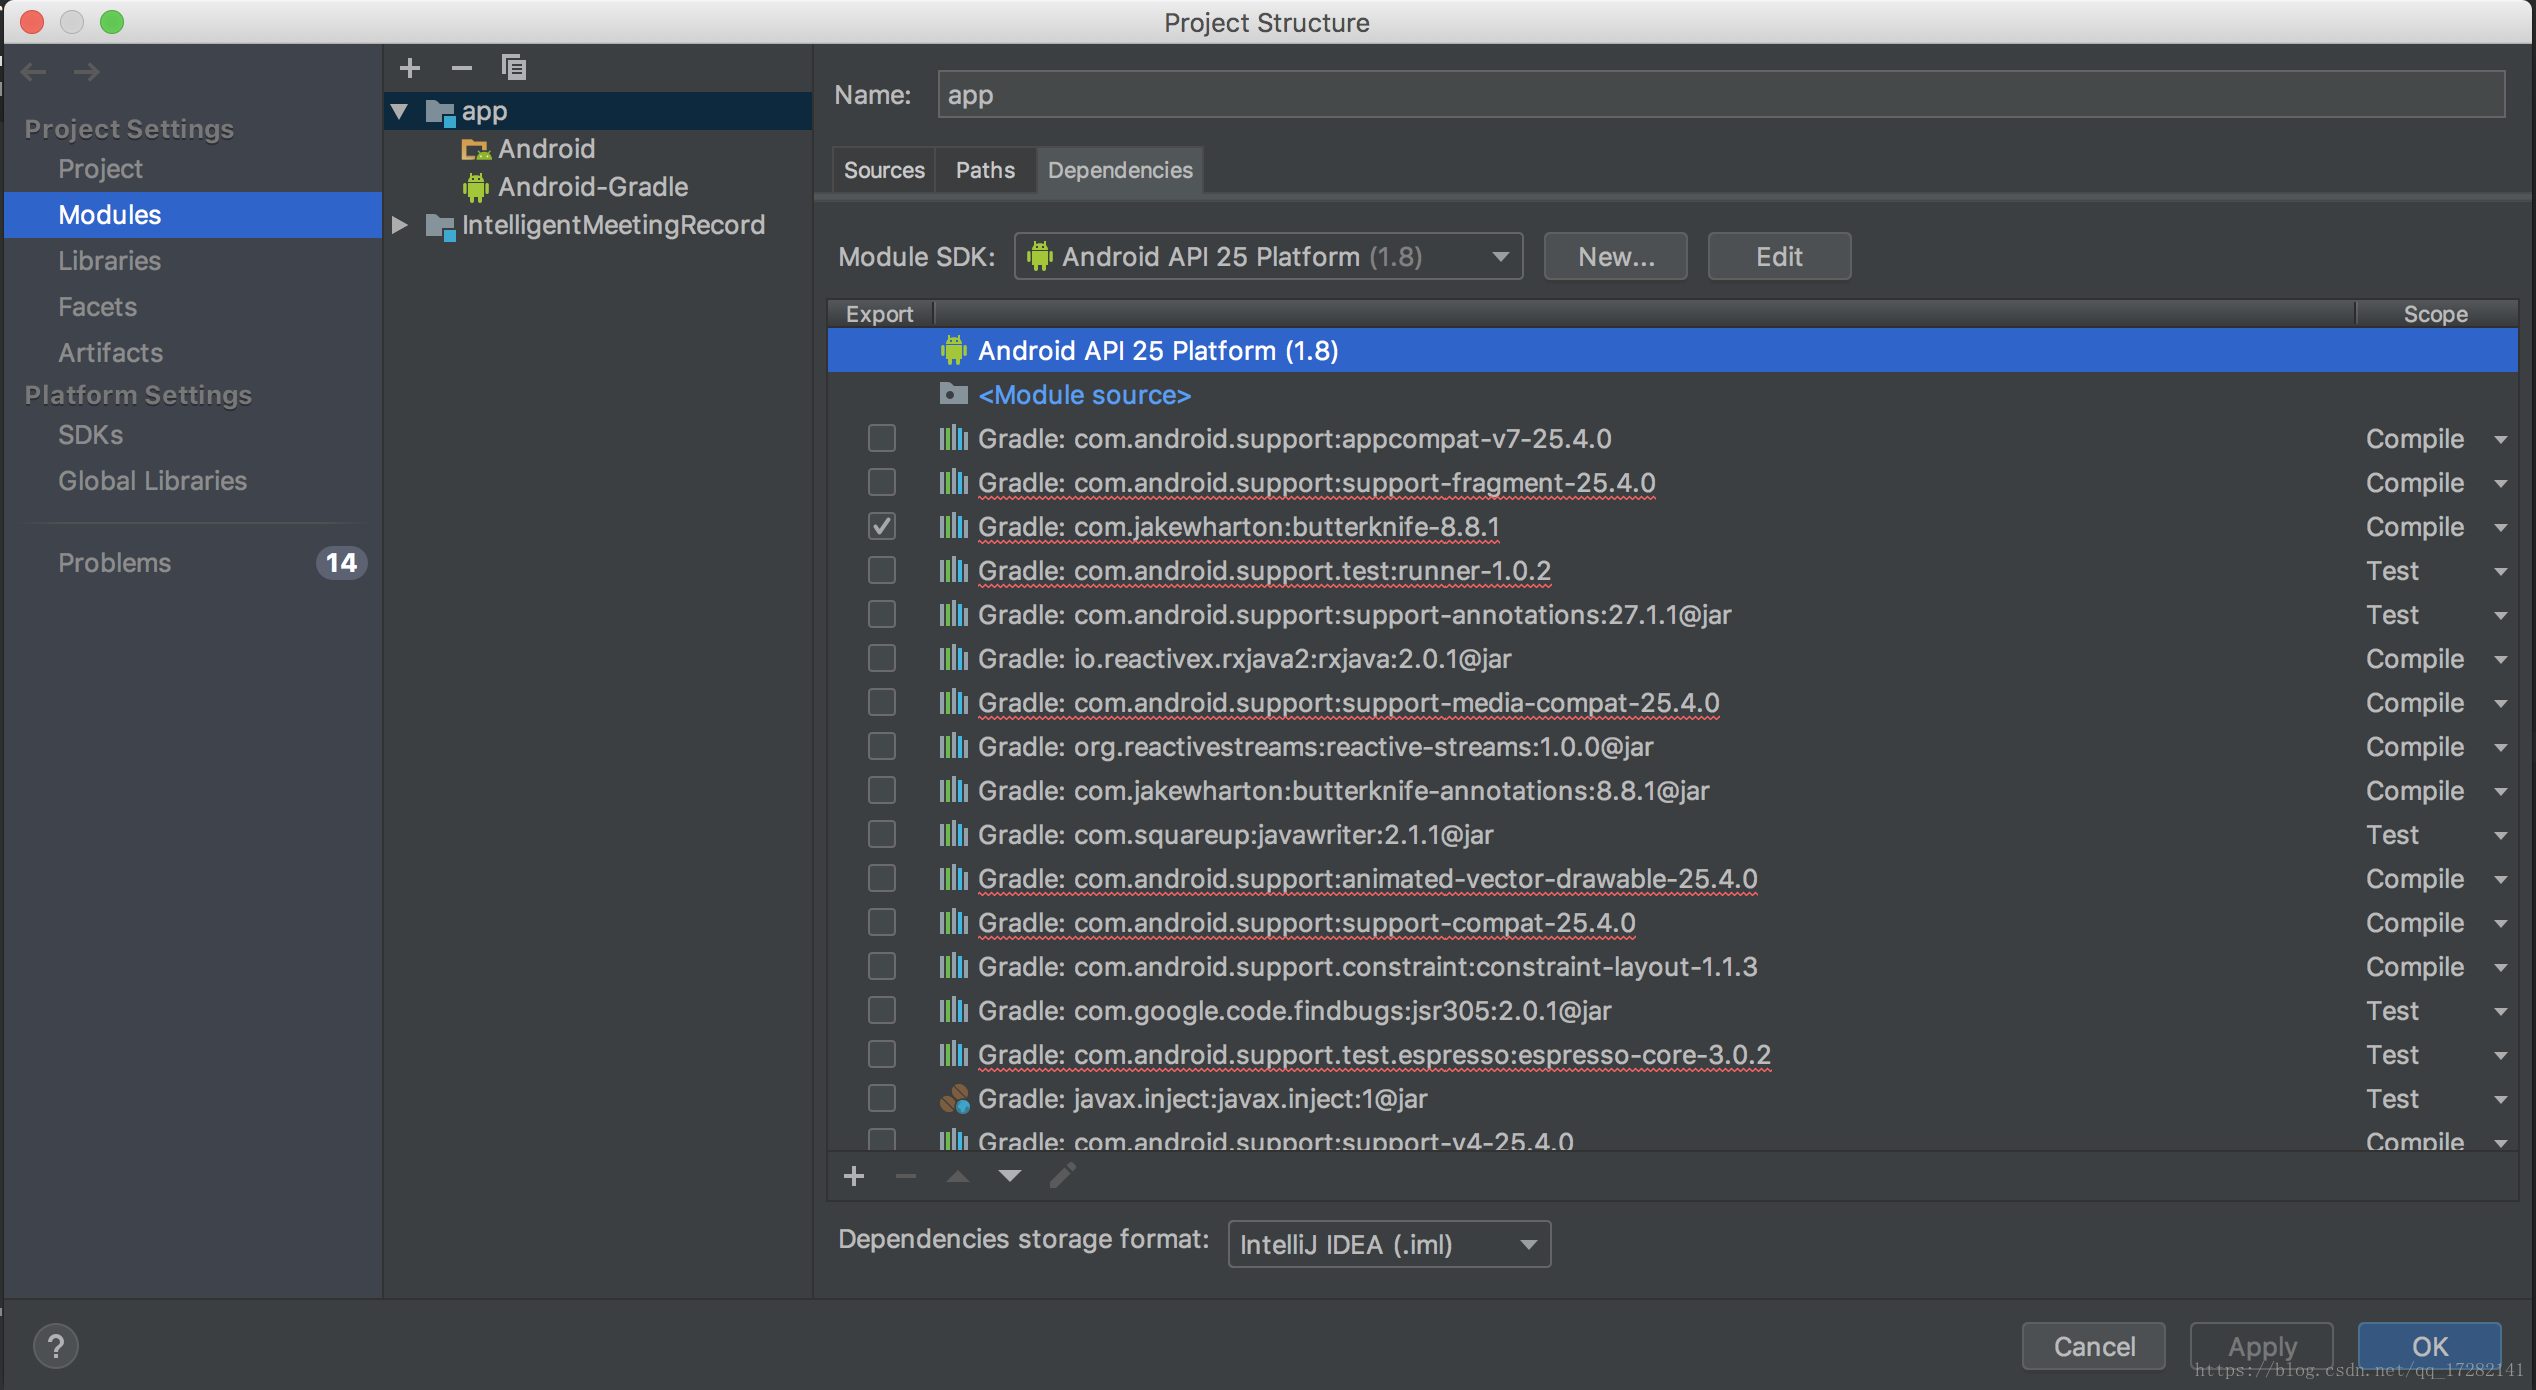Open Global Libraries under Platform Settings
This screenshot has height=1390, width=2536.
(152, 481)
